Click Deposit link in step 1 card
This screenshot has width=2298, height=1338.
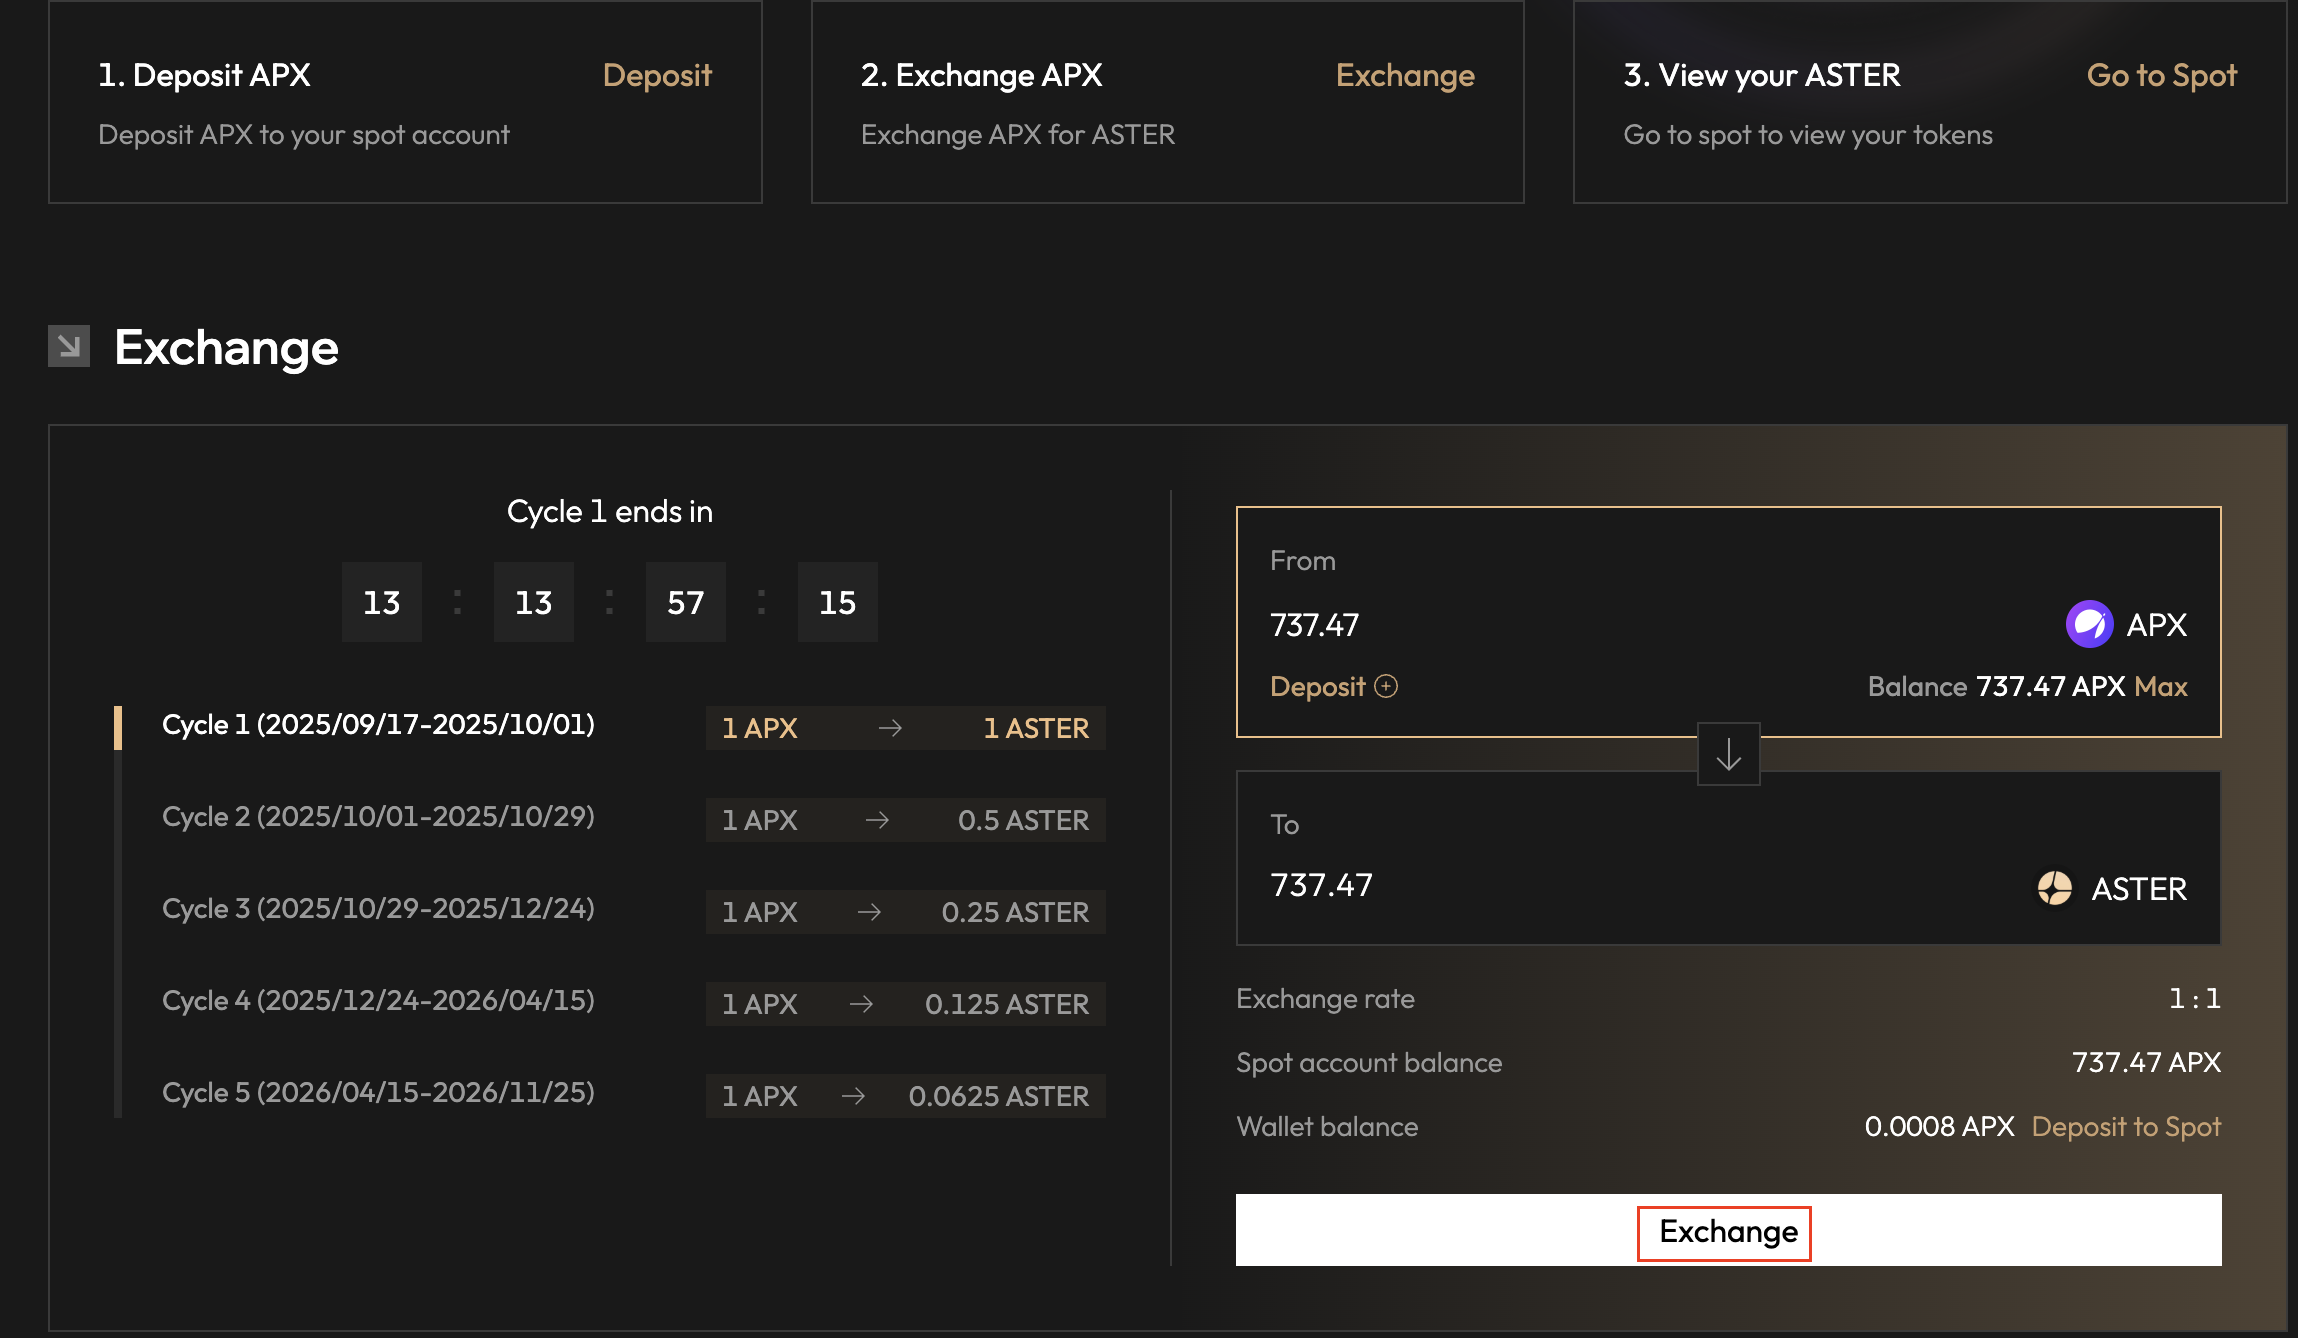coord(657,75)
